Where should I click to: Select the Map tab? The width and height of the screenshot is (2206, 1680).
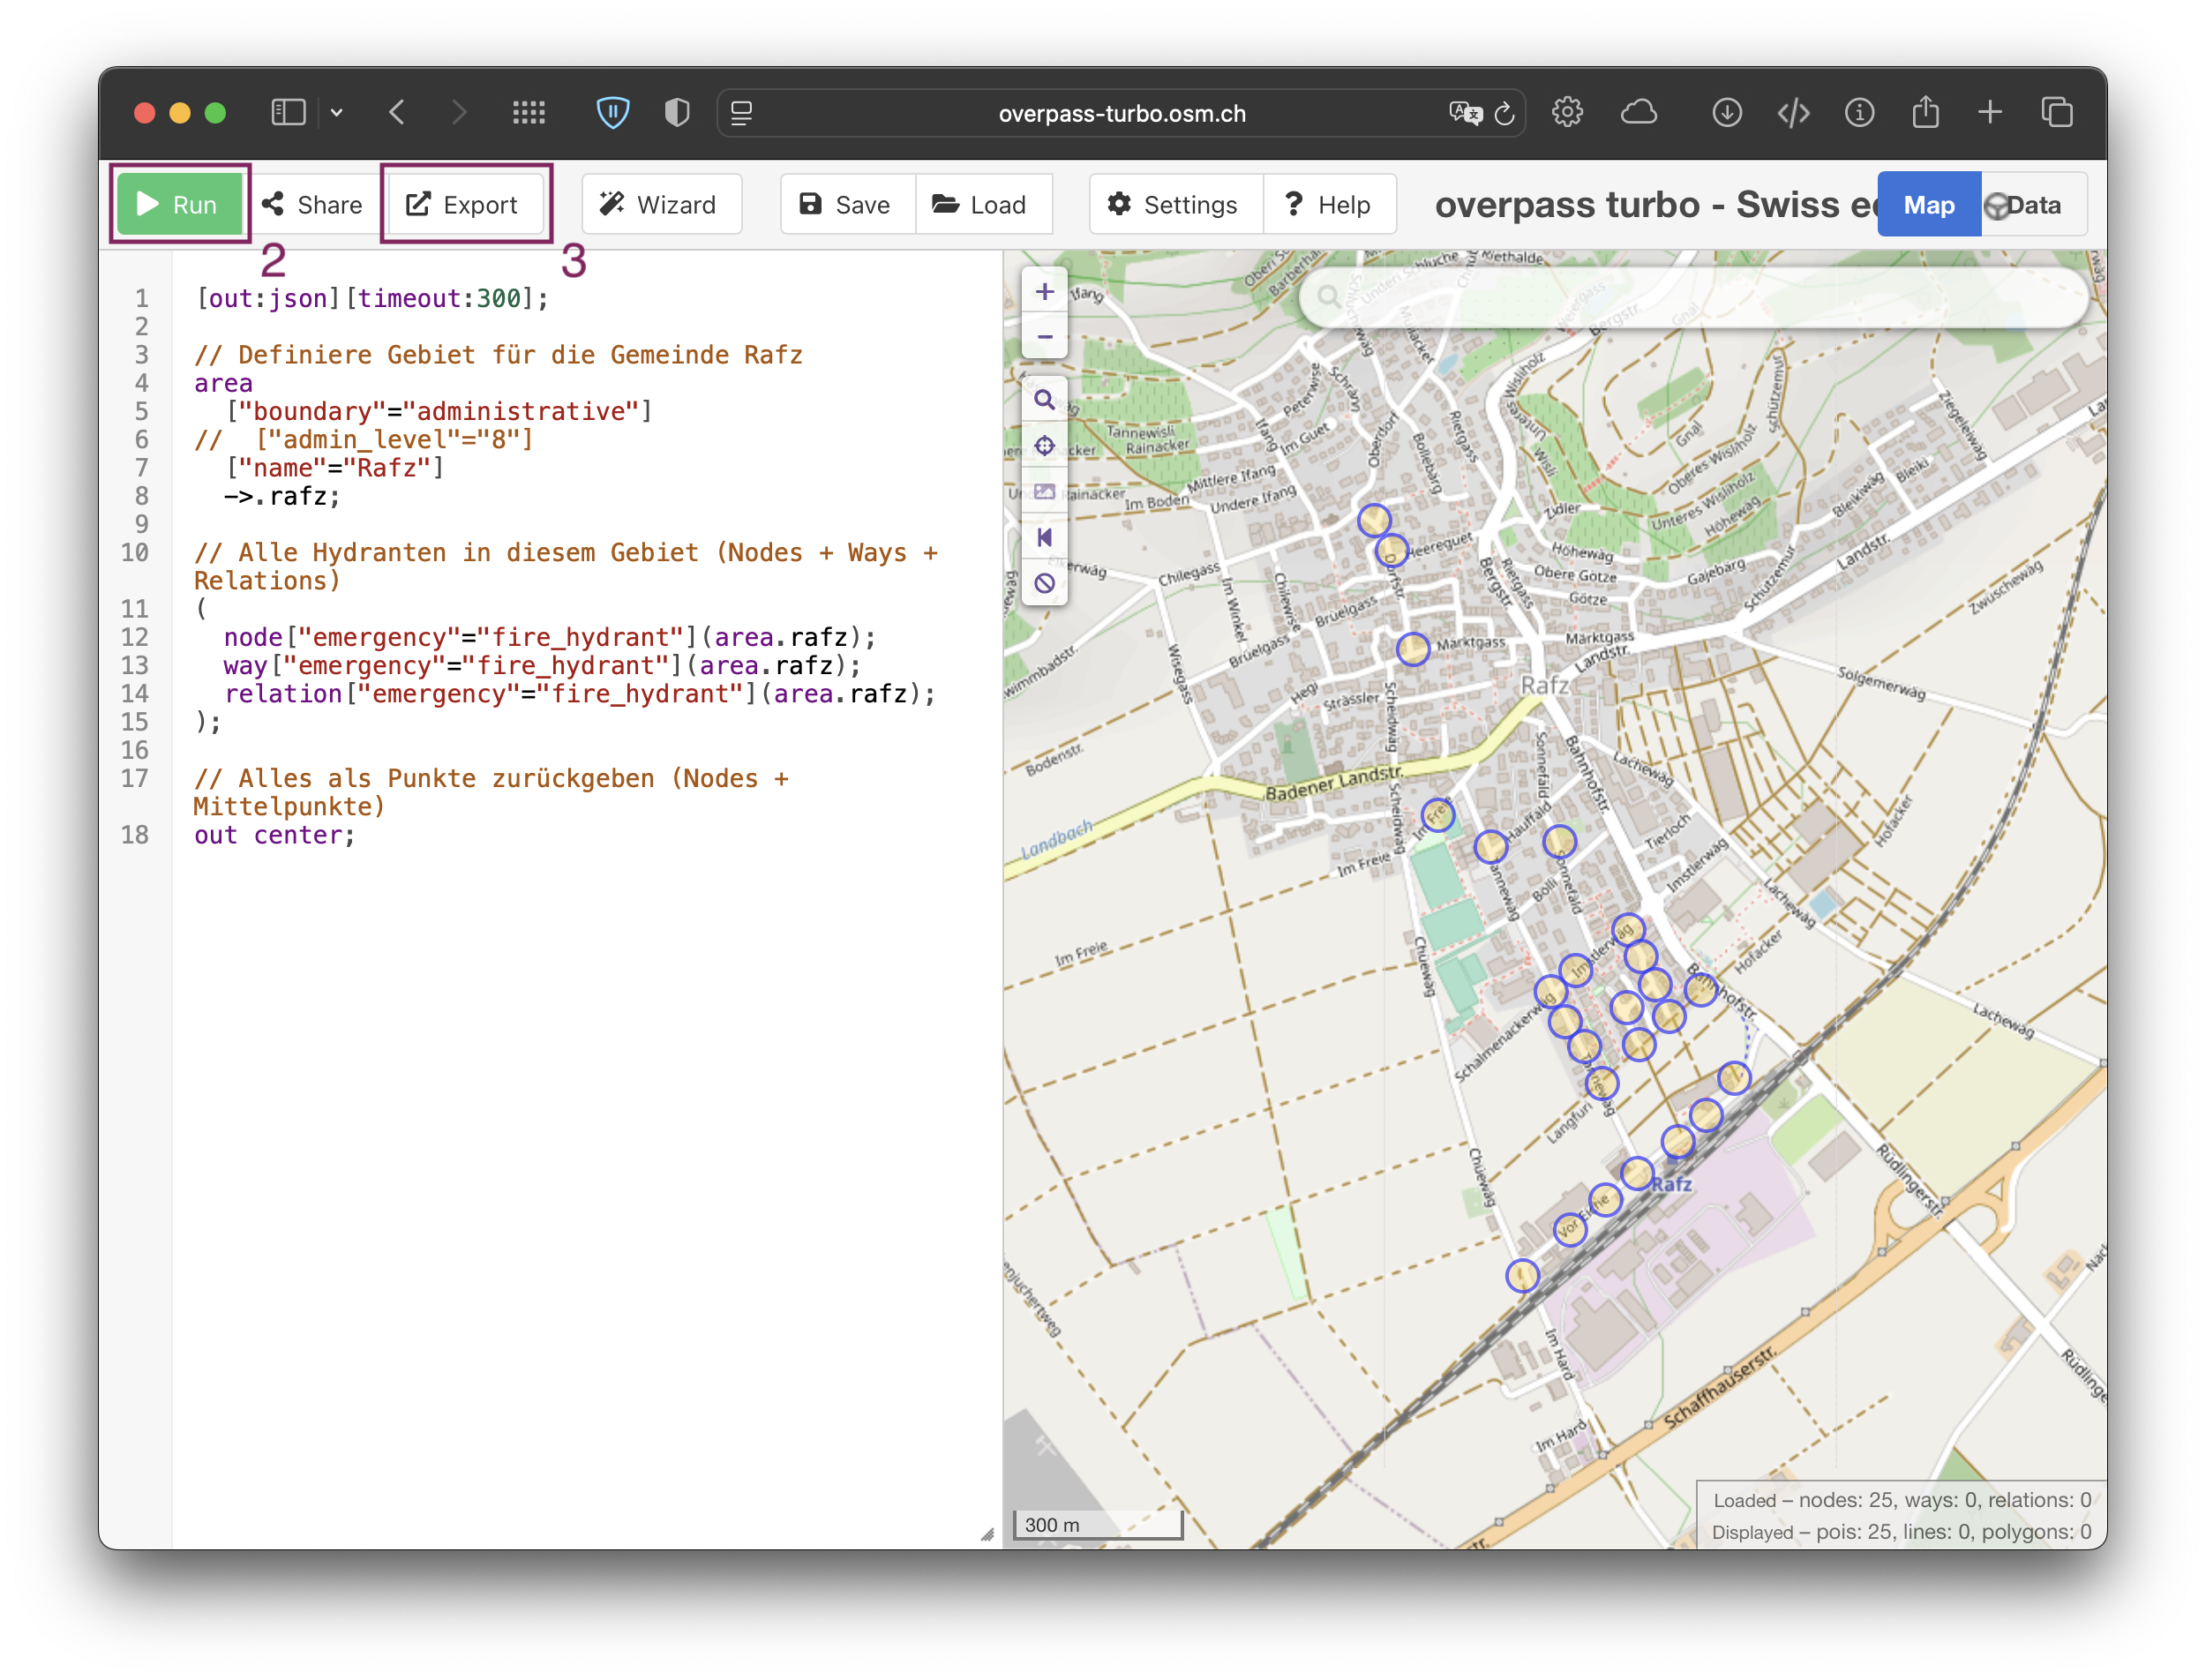1927,205
